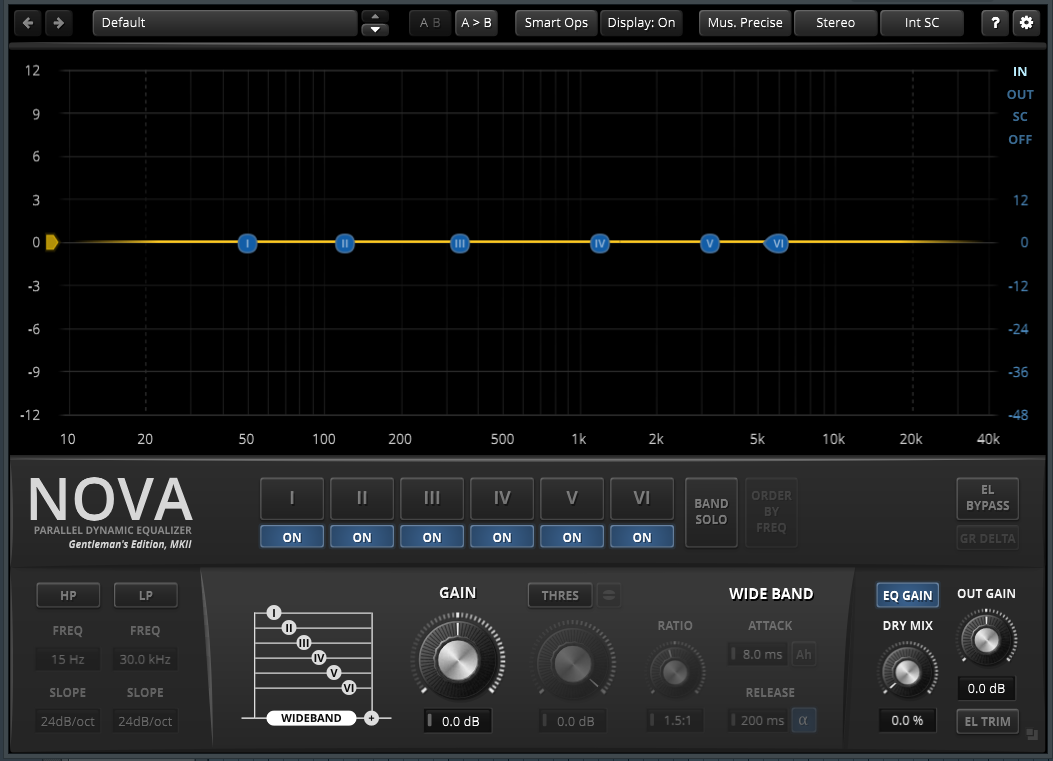This screenshot has width=1053, height=761.
Task: Enable the HP filter
Action: (67, 594)
